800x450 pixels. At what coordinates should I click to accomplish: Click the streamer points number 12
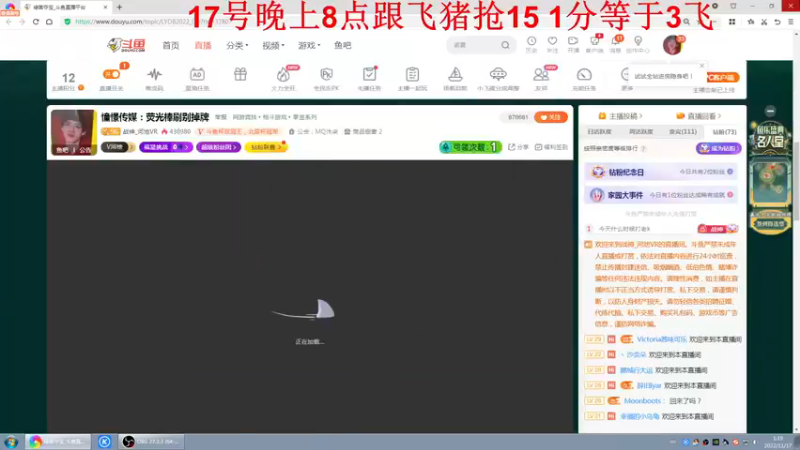coord(68,78)
